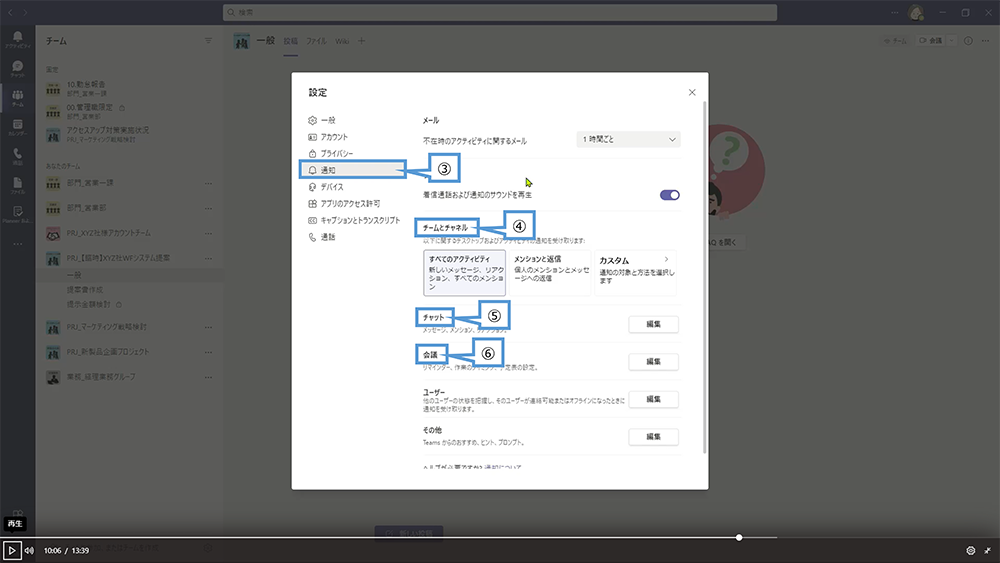Open デバイス settings with headset icon

tap(326, 187)
